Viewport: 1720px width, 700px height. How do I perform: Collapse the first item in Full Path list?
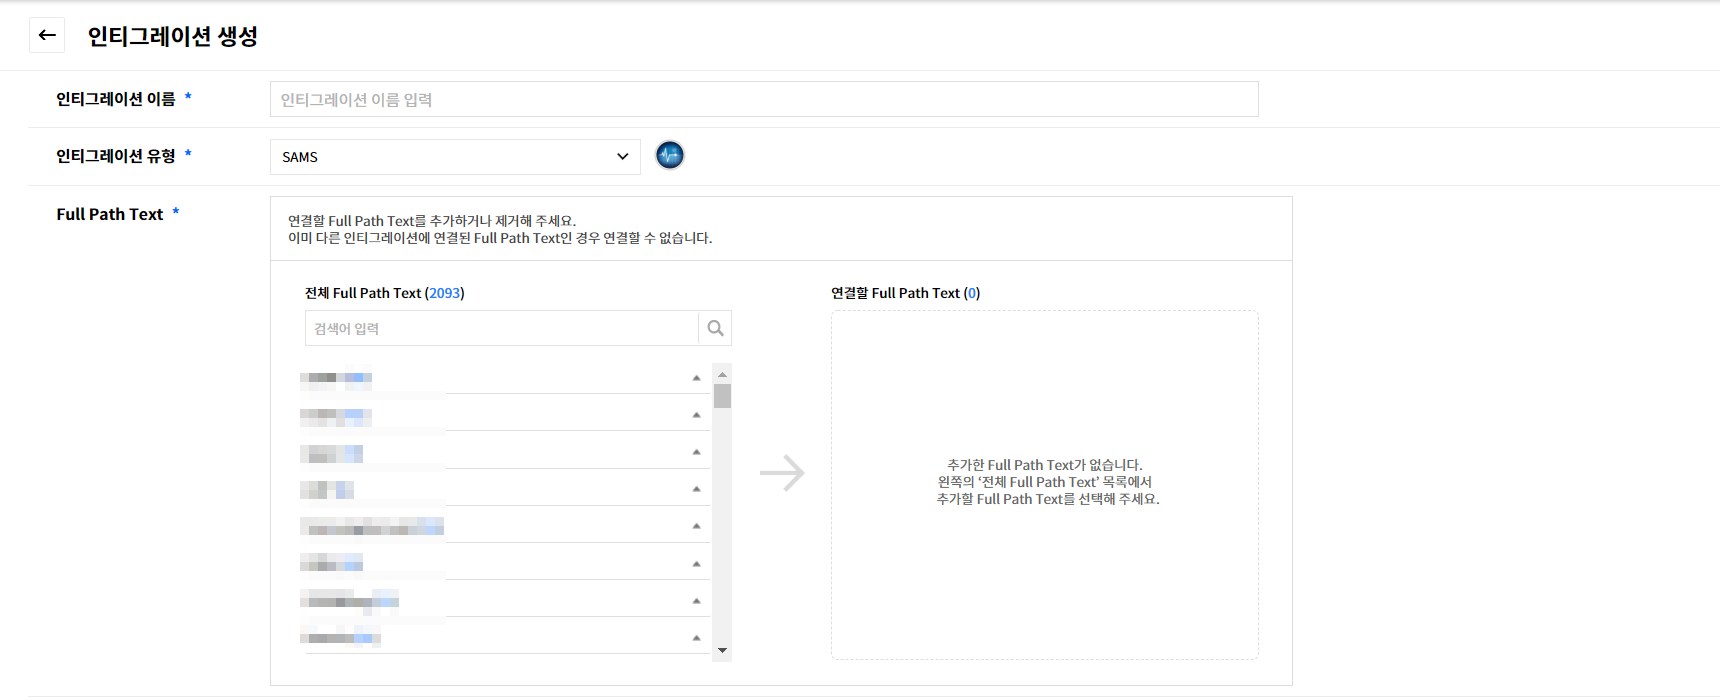point(696,378)
